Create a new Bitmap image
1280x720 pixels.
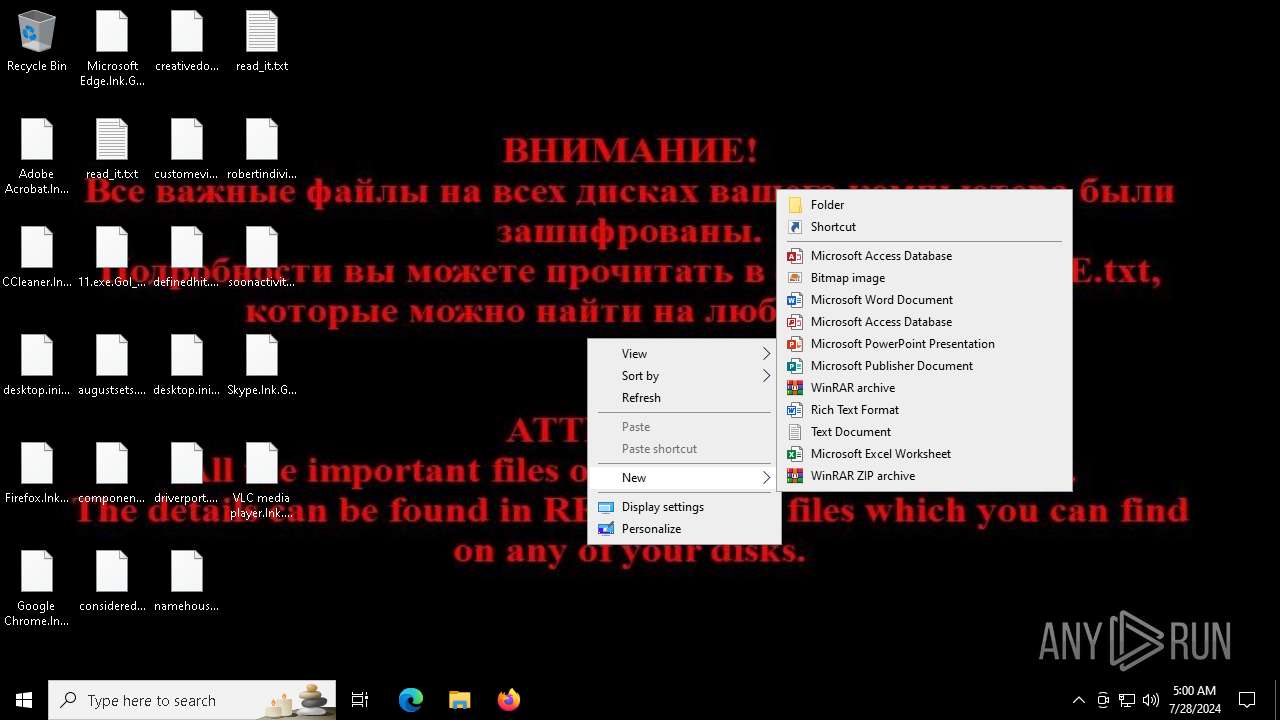tap(924, 278)
